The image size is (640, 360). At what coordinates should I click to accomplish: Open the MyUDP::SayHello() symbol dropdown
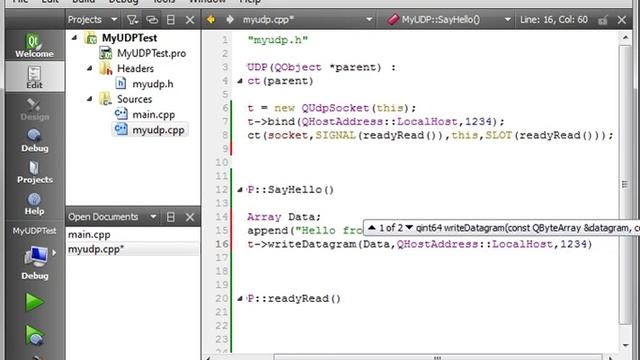click(449, 20)
